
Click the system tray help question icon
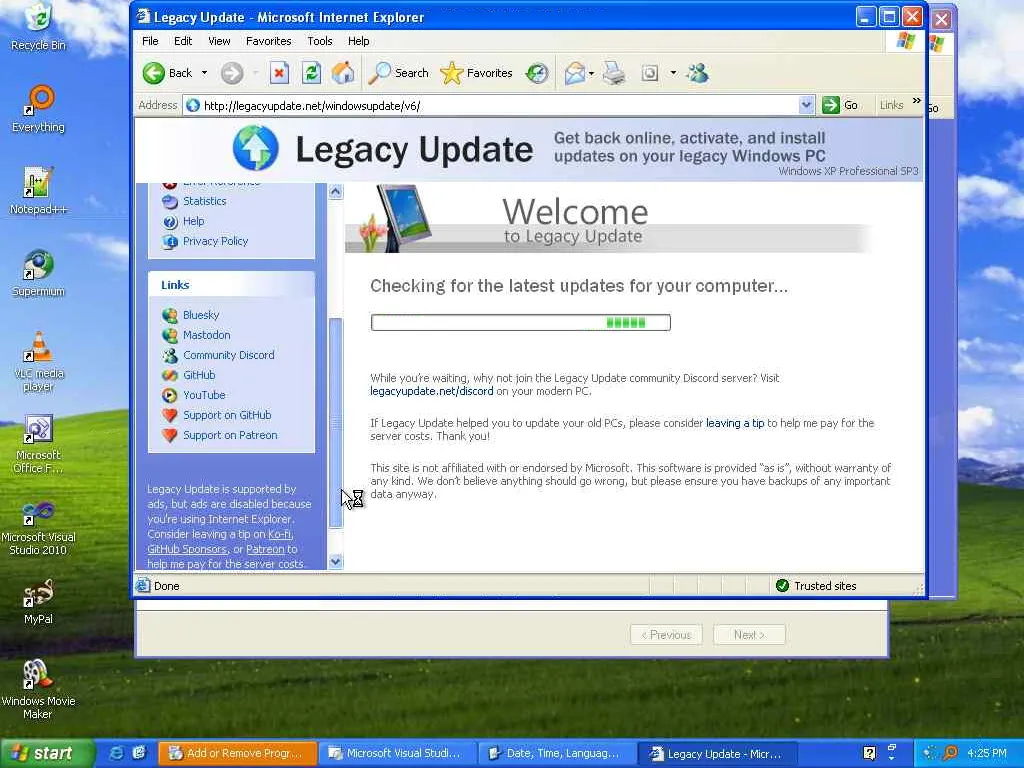click(x=869, y=753)
